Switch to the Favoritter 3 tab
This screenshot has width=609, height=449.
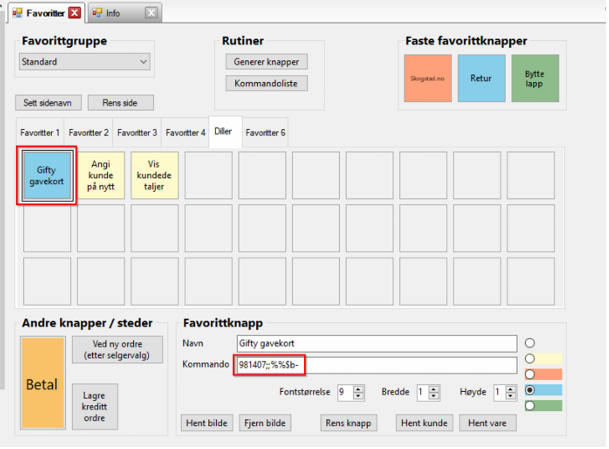pyautogui.click(x=137, y=132)
